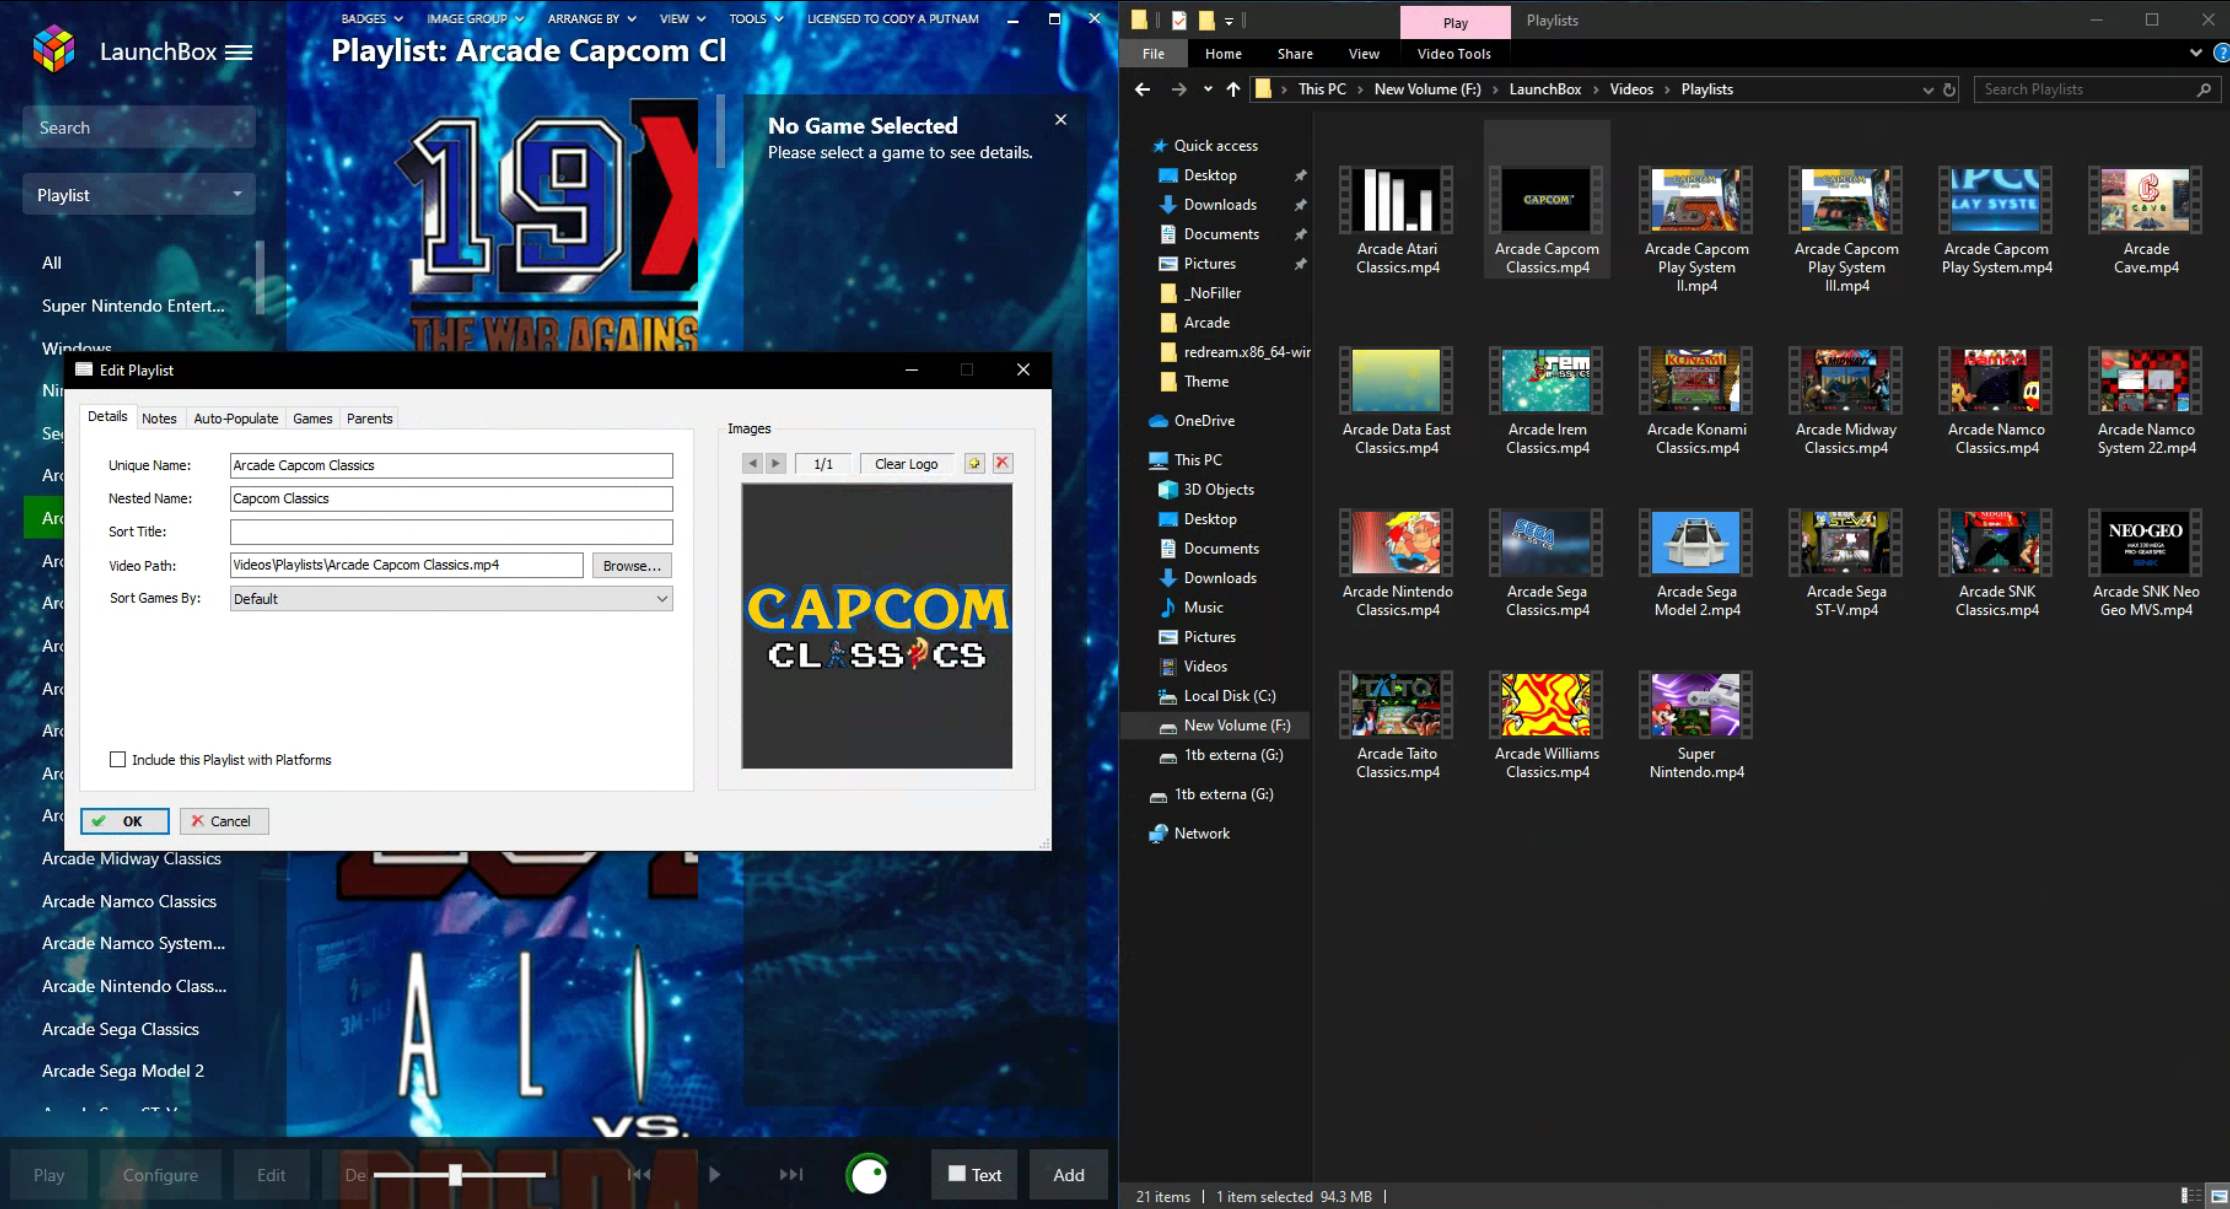Viewport: 2230px width, 1209px height.
Task: Click the Browse button for Video Path
Action: pyautogui.click(x=631, y=565)
